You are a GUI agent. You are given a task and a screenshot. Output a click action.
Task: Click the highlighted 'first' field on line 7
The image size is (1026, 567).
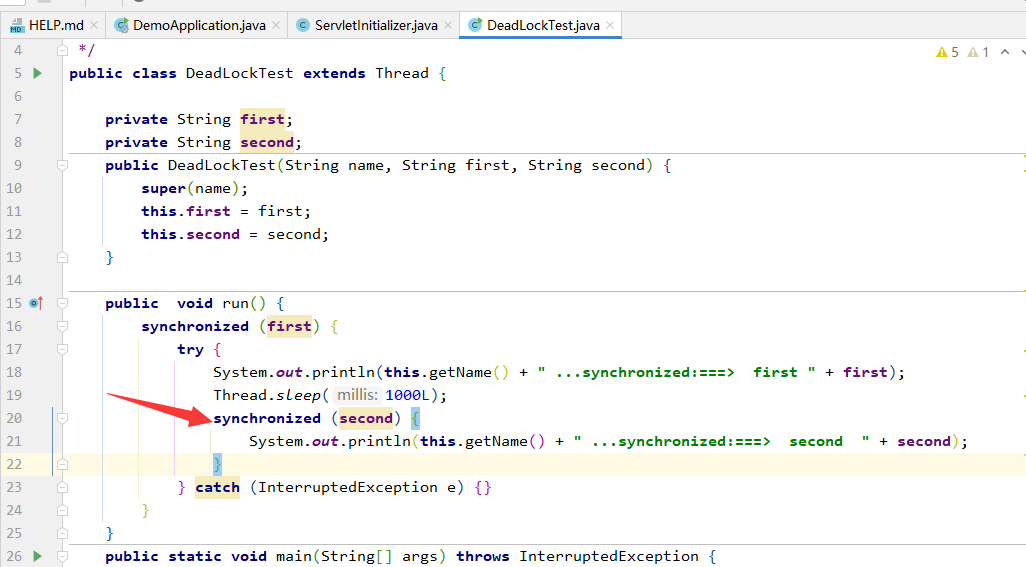pos(262,119)
